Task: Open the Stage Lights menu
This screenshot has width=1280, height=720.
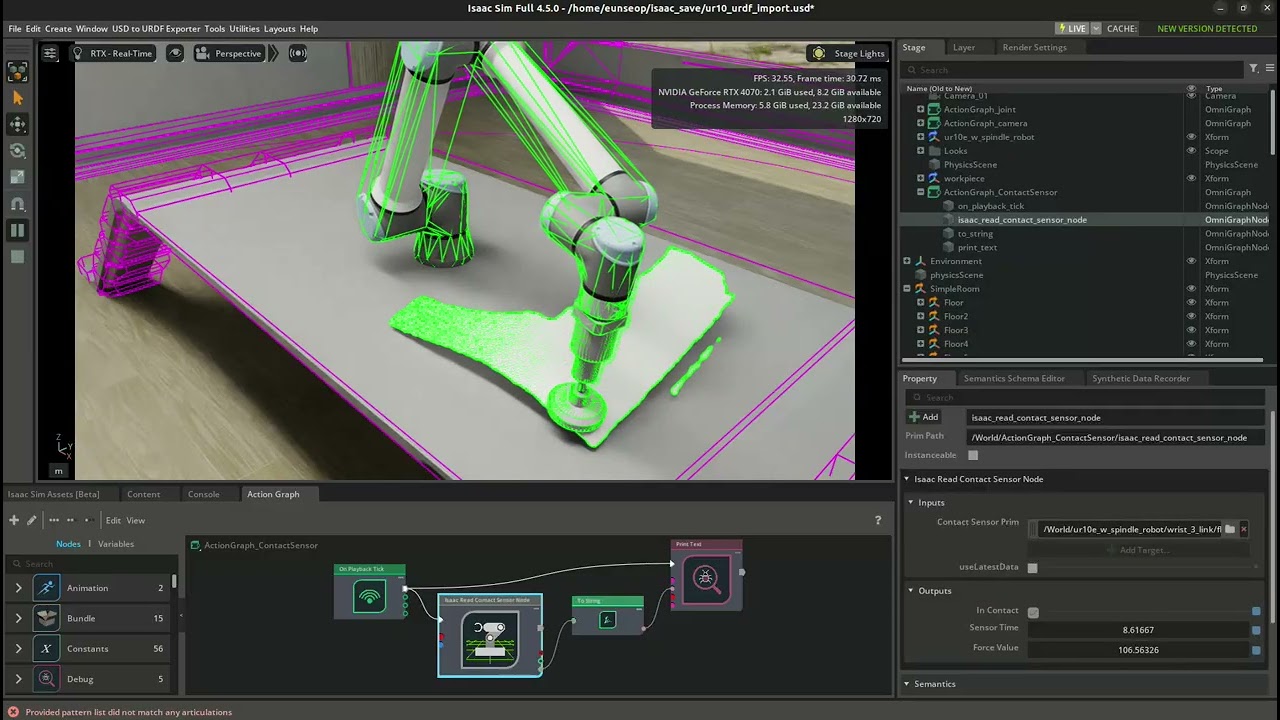Action: coord(848,53)
